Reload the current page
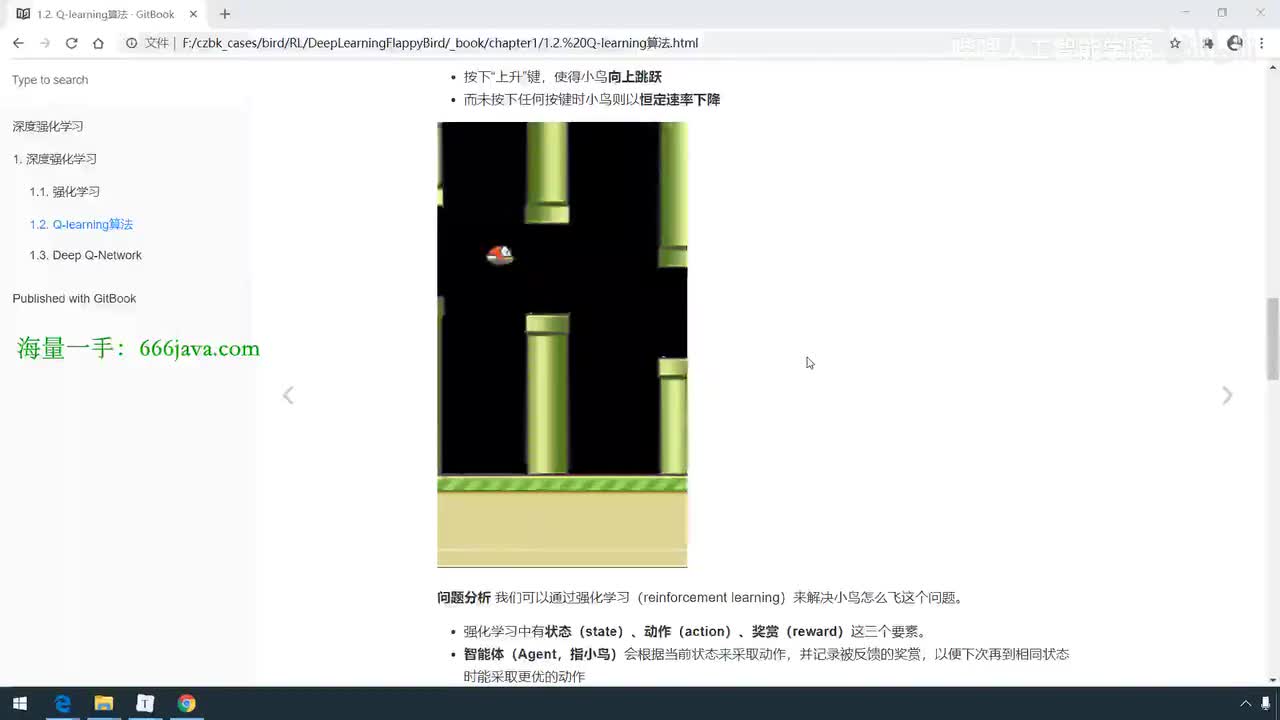Screen dimensions: 1280x720 pyautogui.click(x=71, y=43)
